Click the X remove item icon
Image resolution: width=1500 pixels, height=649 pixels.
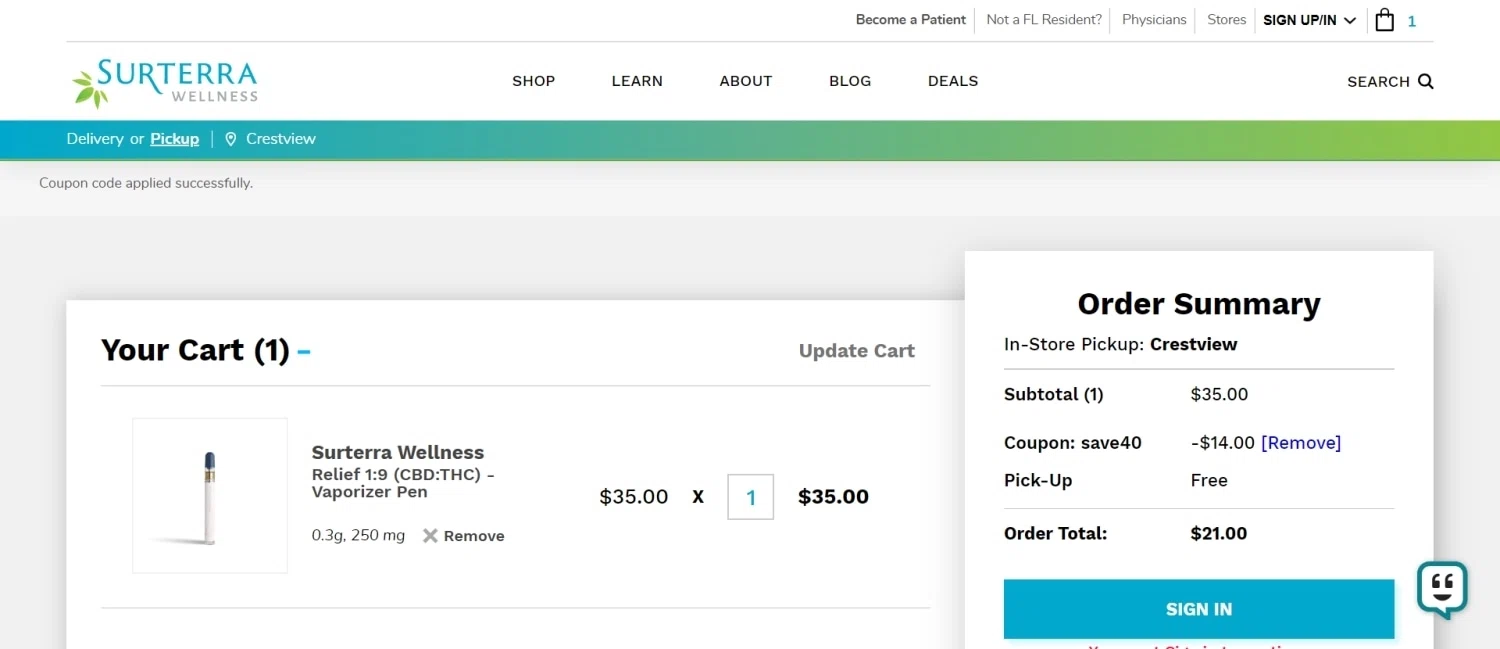430,536
